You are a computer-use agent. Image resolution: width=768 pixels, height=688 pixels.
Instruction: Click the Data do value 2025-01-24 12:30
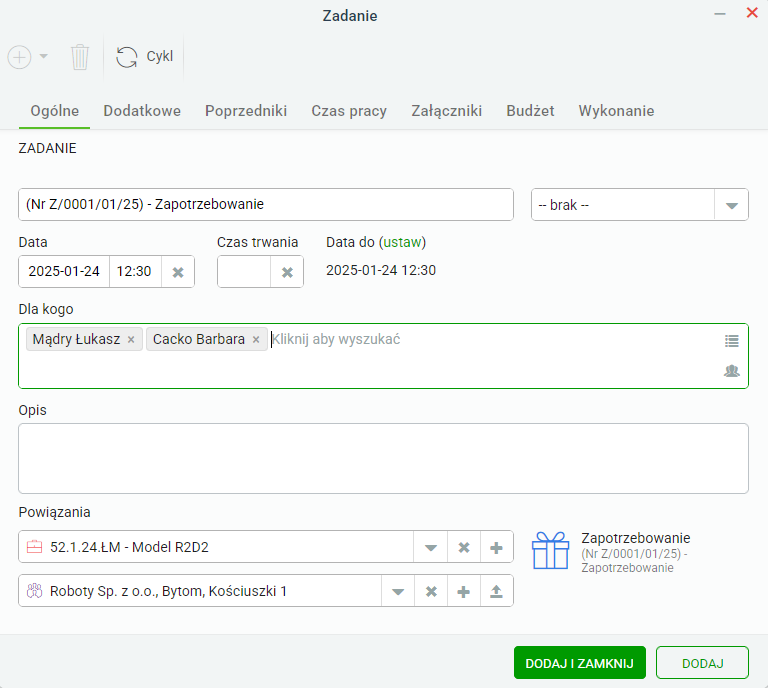(381, 270)
